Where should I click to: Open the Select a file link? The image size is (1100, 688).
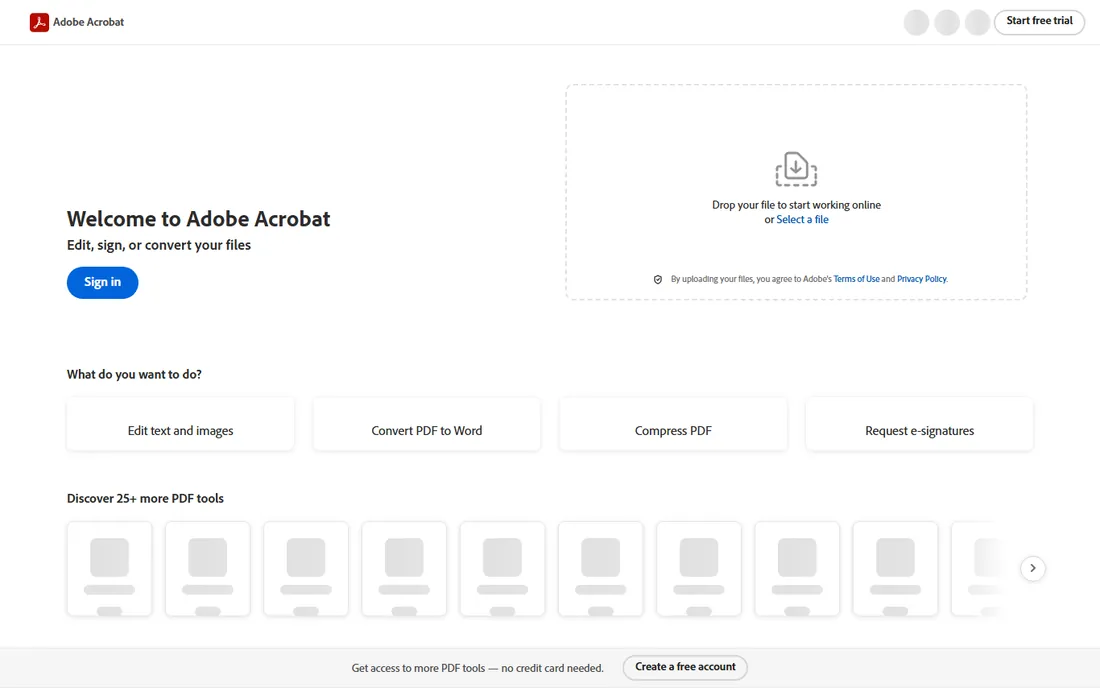coord(803,220)
